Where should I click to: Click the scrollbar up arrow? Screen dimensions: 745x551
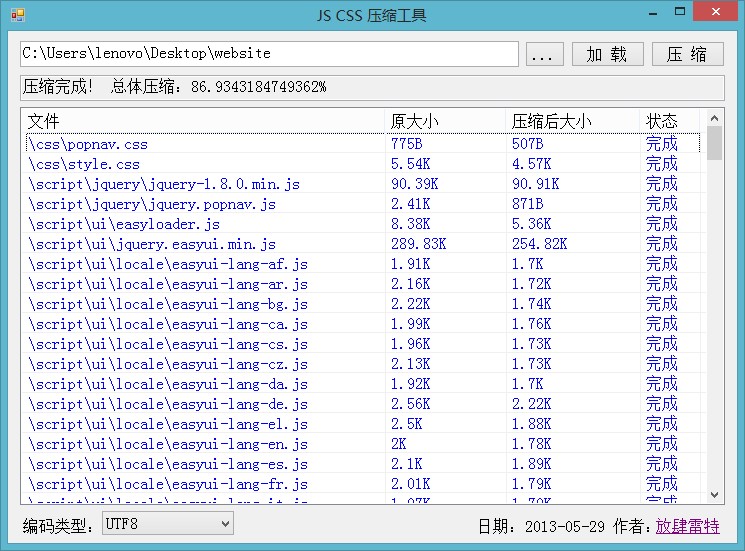(714, 118)
